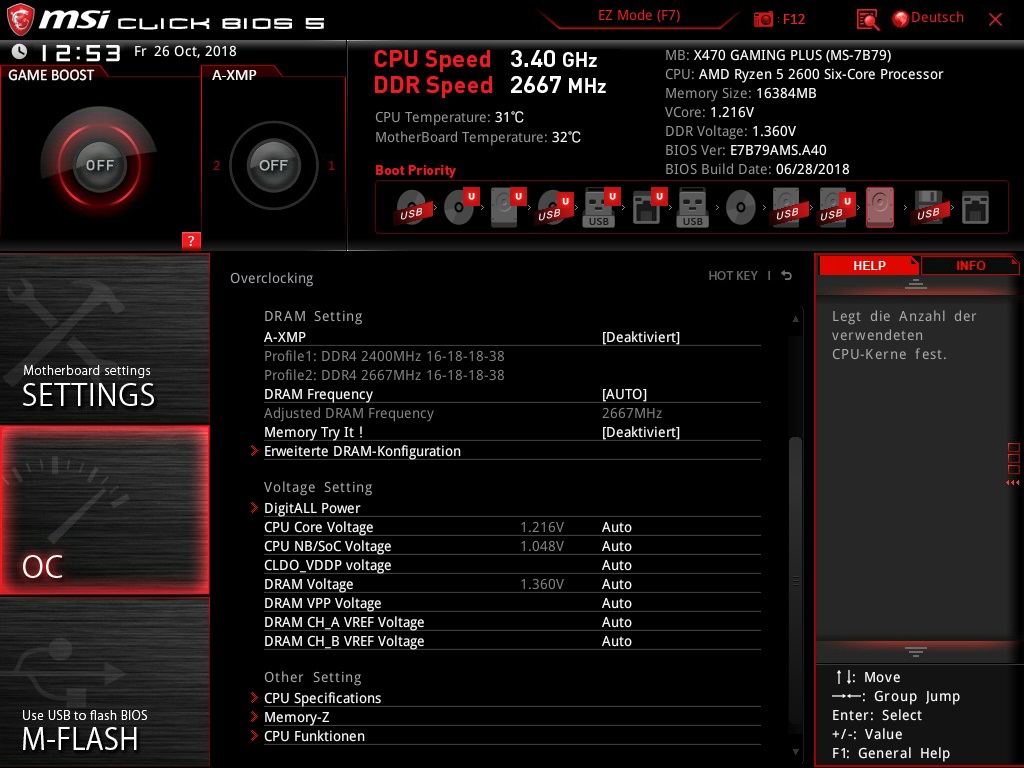
Task: Select the UEFI hard disk boot icon without USB banner
Action: click(x=507, y=207)
